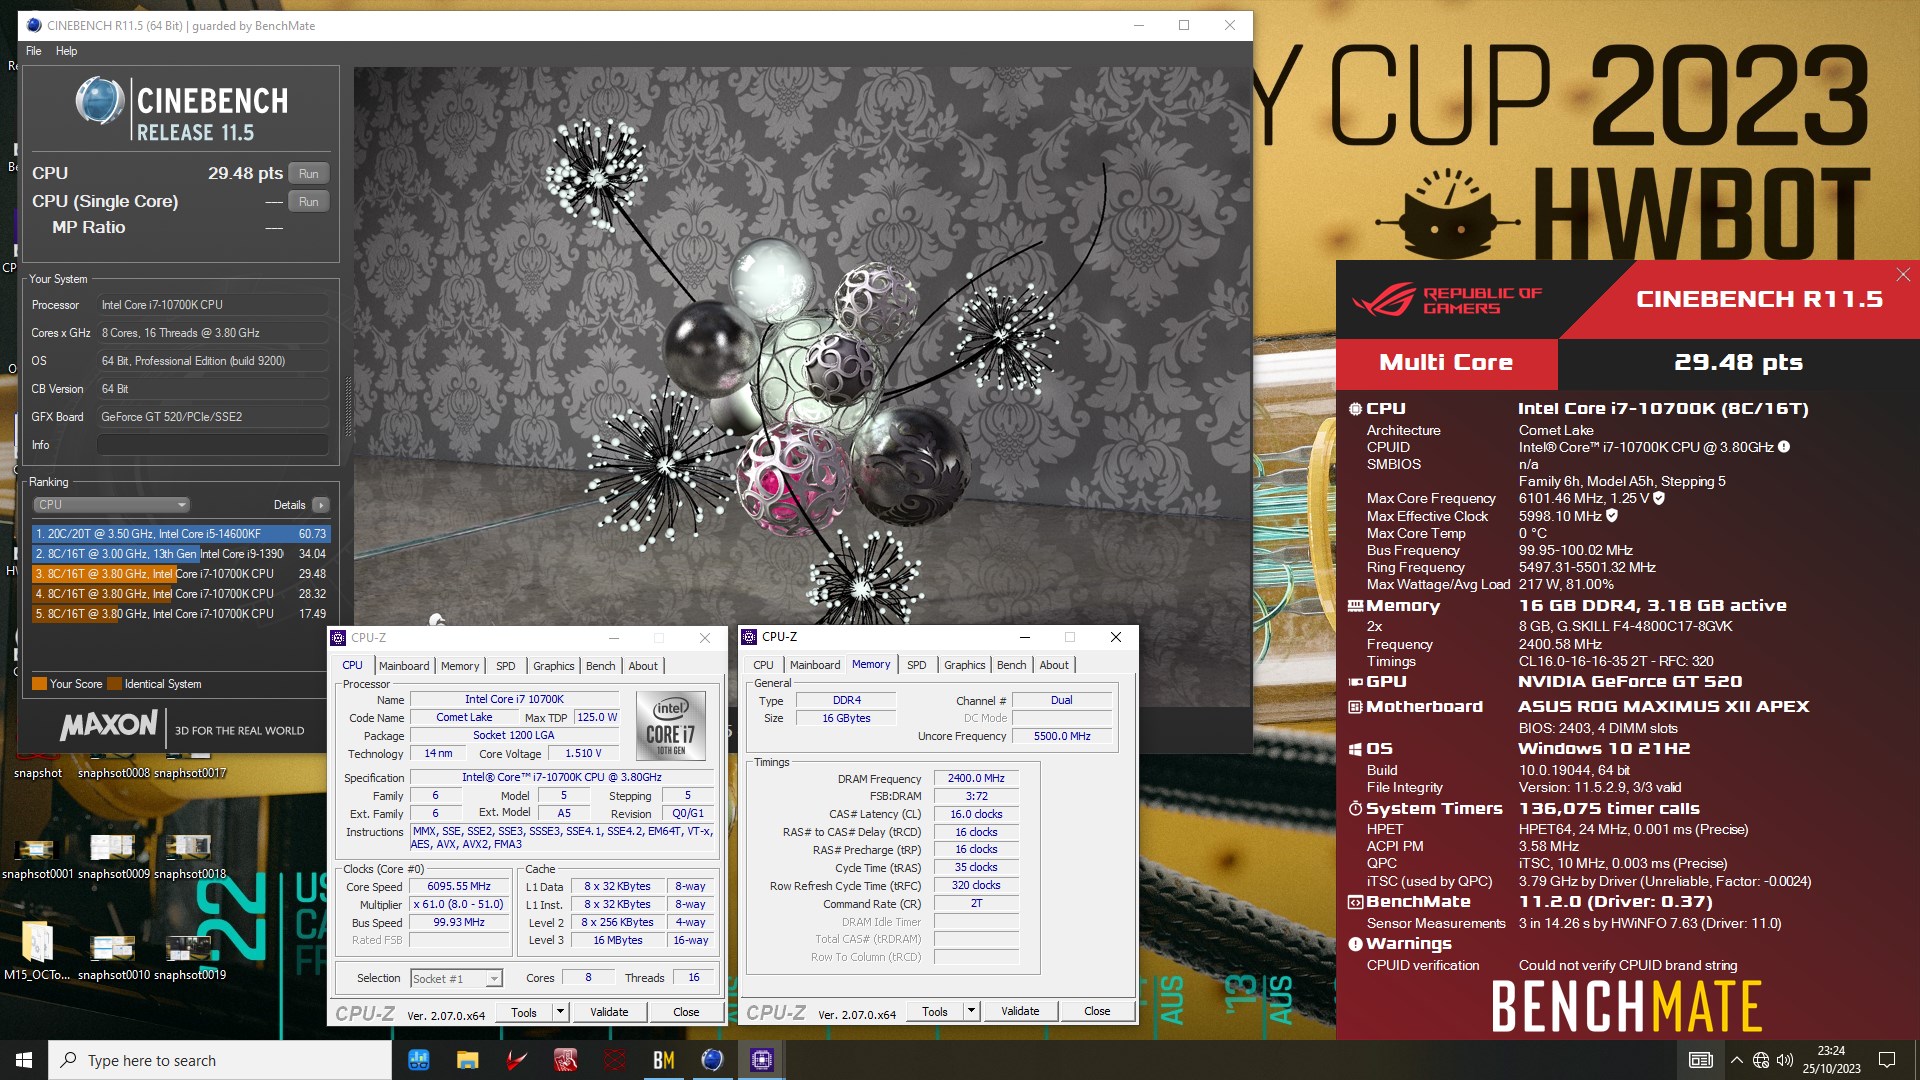Open the notification center icon
The width and height of the screenshot is (1920, 1080).
point(1887,1060)
